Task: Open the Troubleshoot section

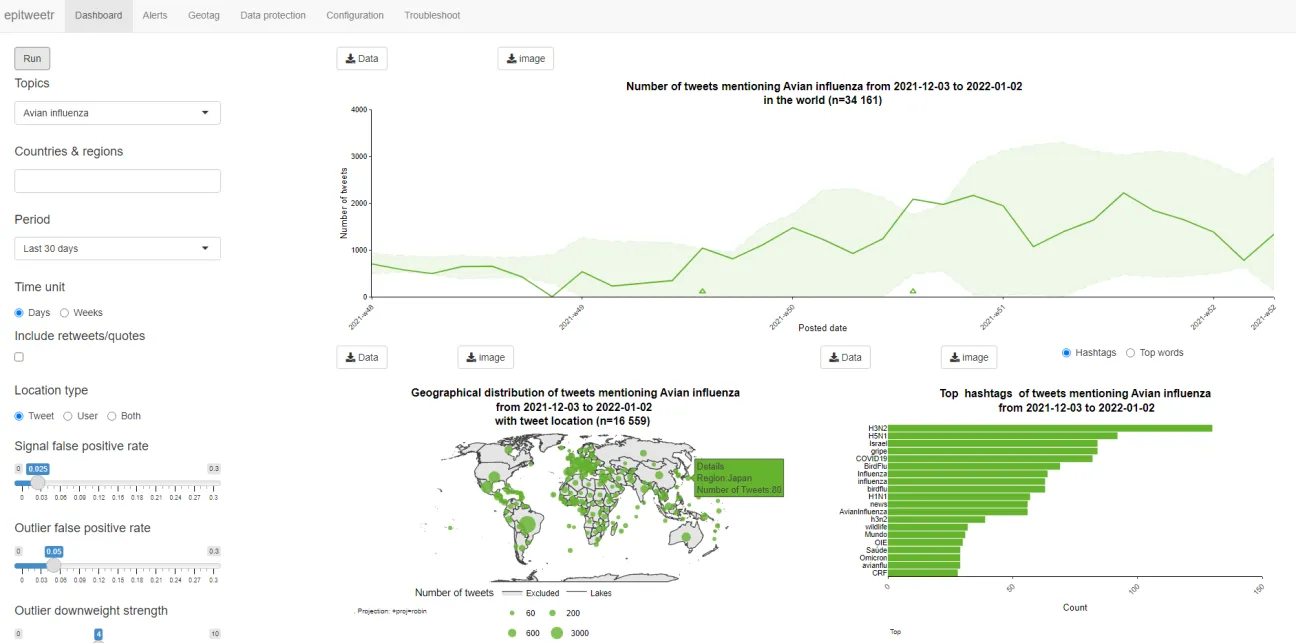Action: pyautogui.click(x=432, y=15)
